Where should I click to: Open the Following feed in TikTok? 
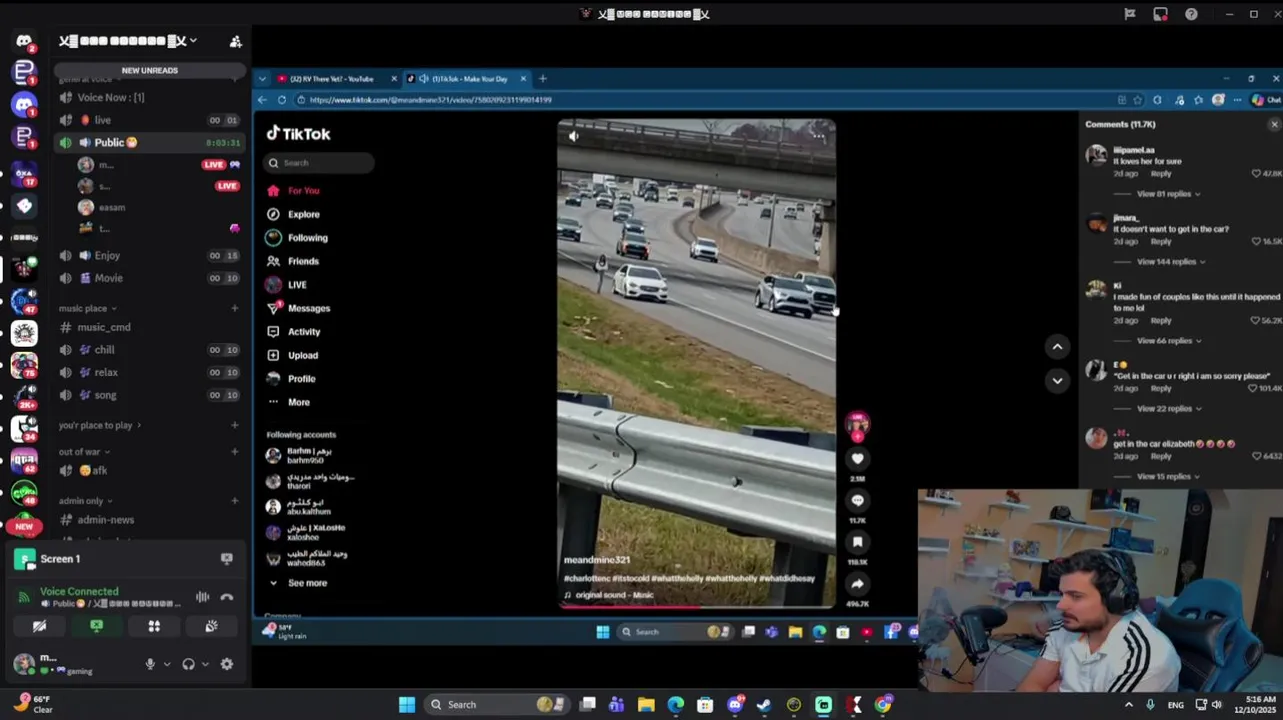297,238
